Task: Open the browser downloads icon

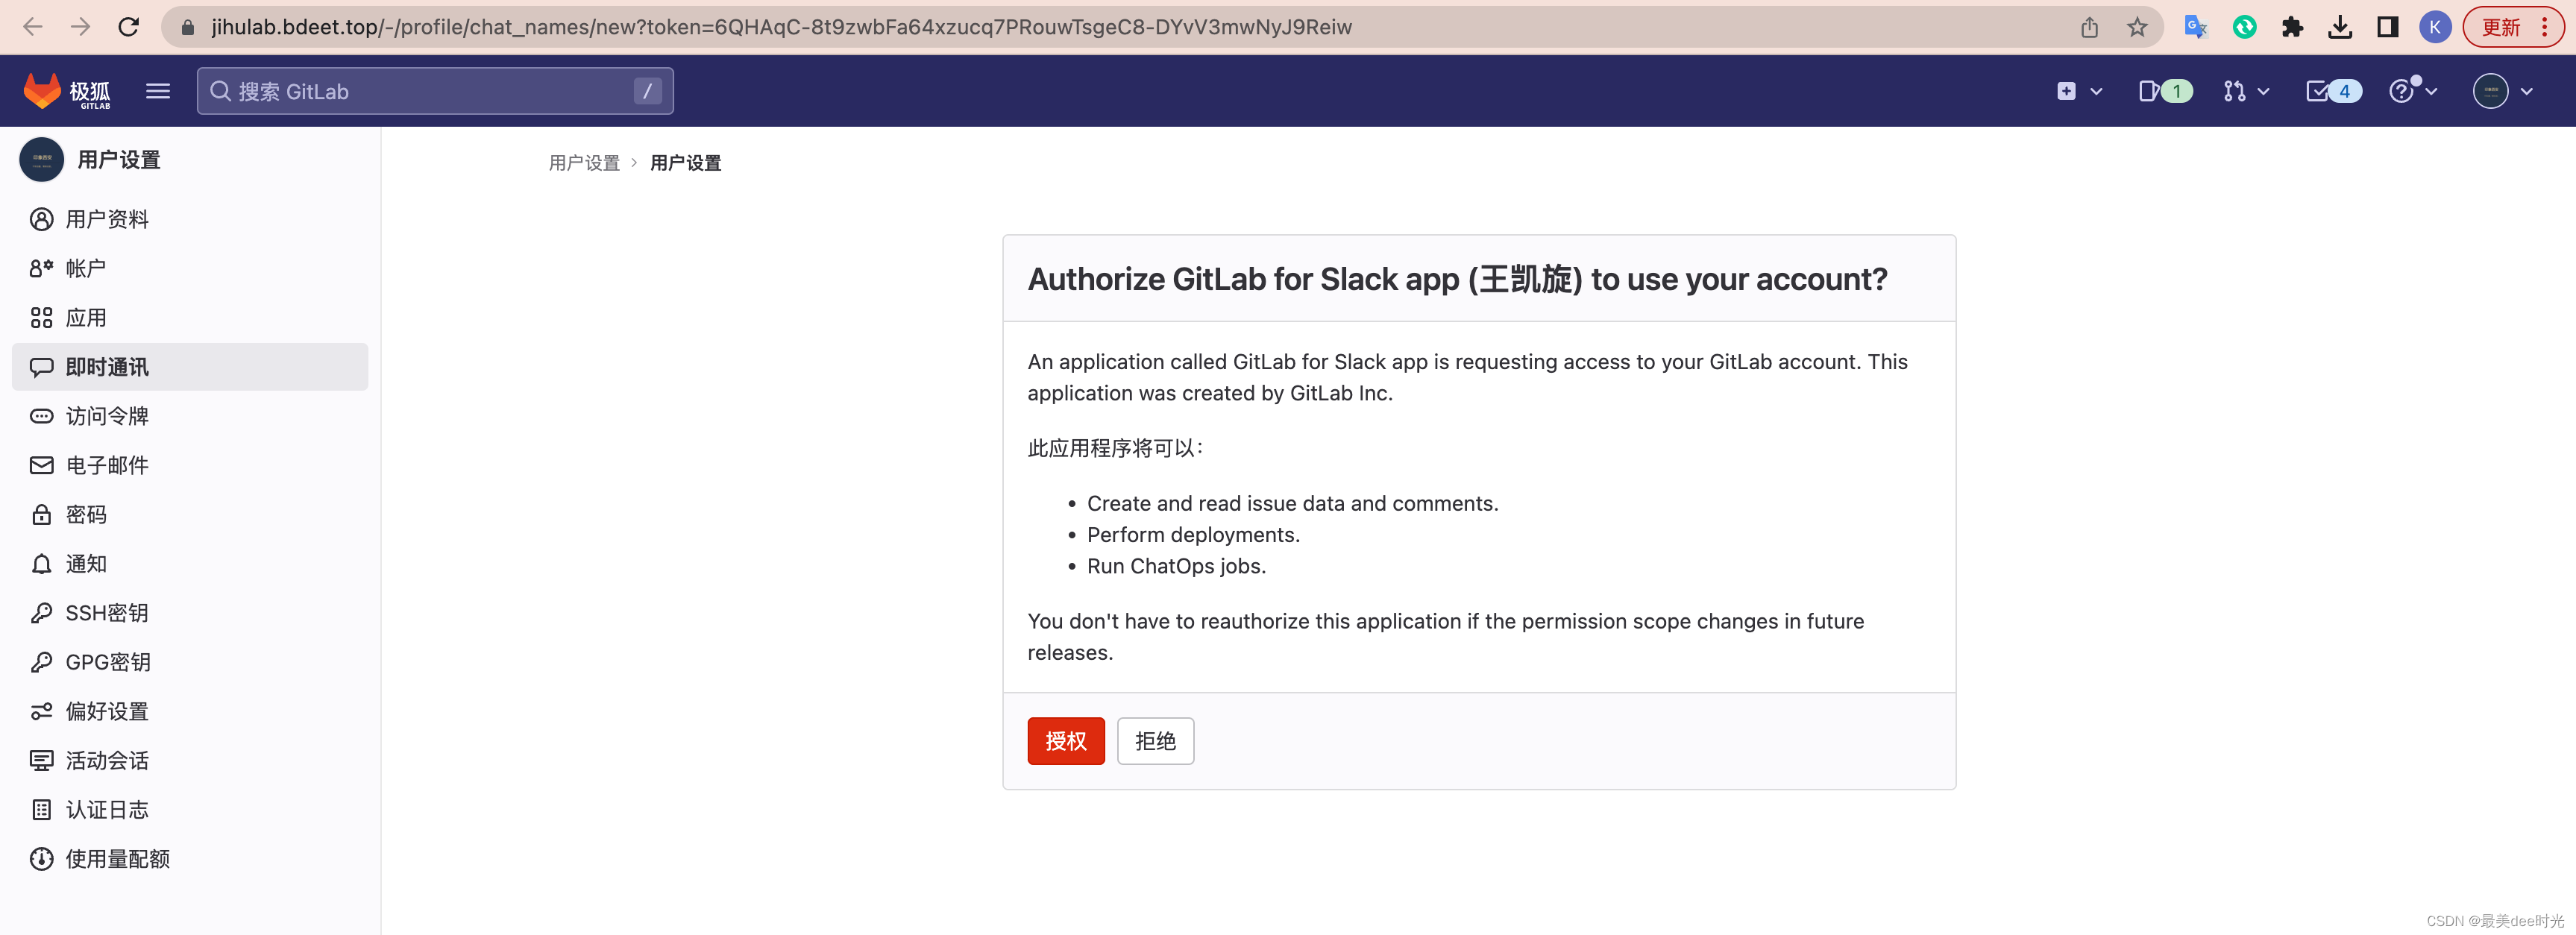Action: click(x=2340, y=27)
